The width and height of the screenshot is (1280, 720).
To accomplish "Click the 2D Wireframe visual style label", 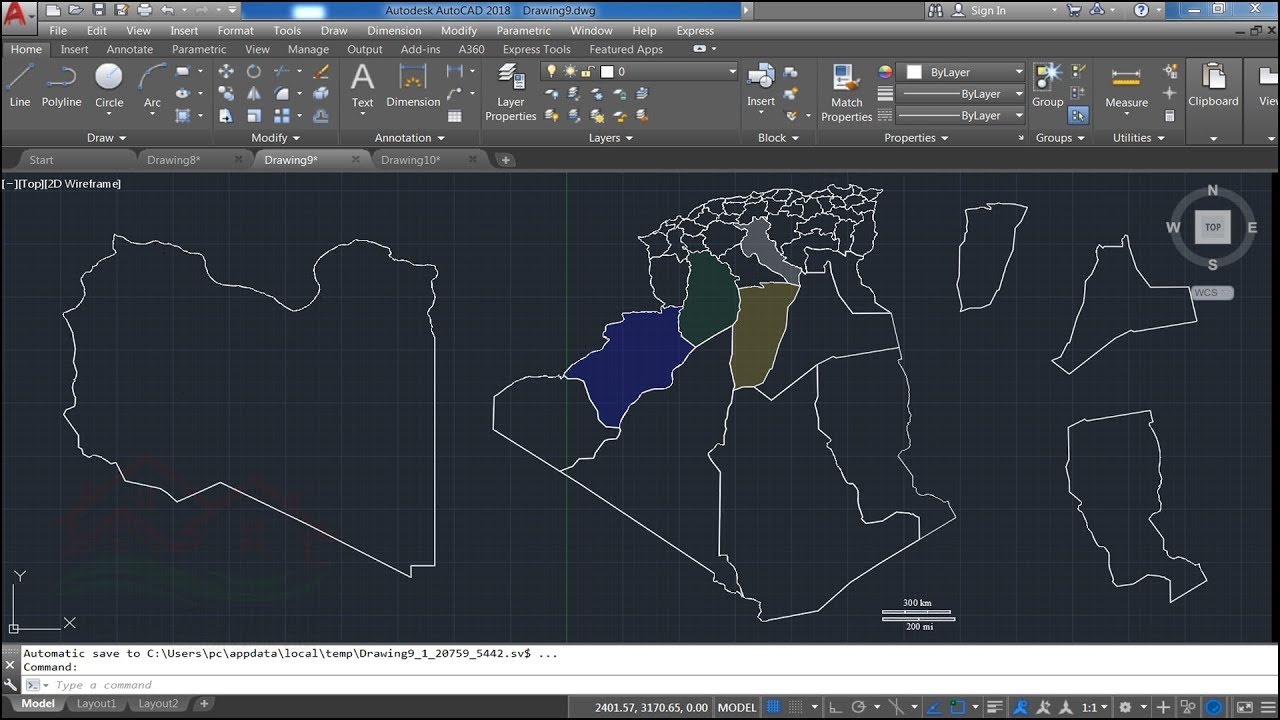I will (83, 184).
